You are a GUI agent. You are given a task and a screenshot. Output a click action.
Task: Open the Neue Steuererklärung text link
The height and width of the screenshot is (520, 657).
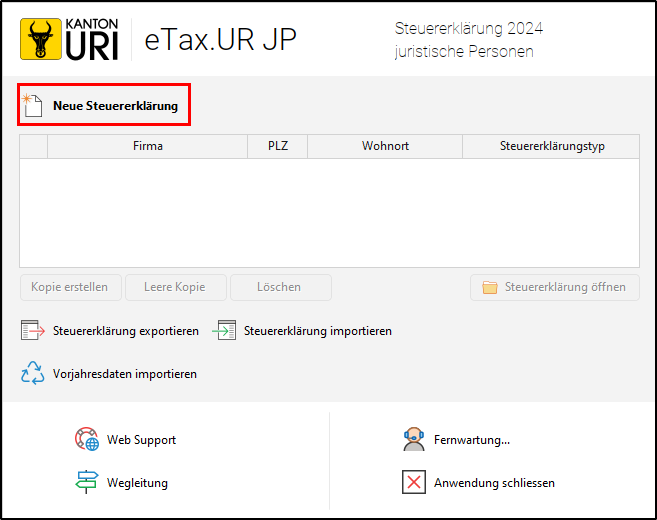115,106
